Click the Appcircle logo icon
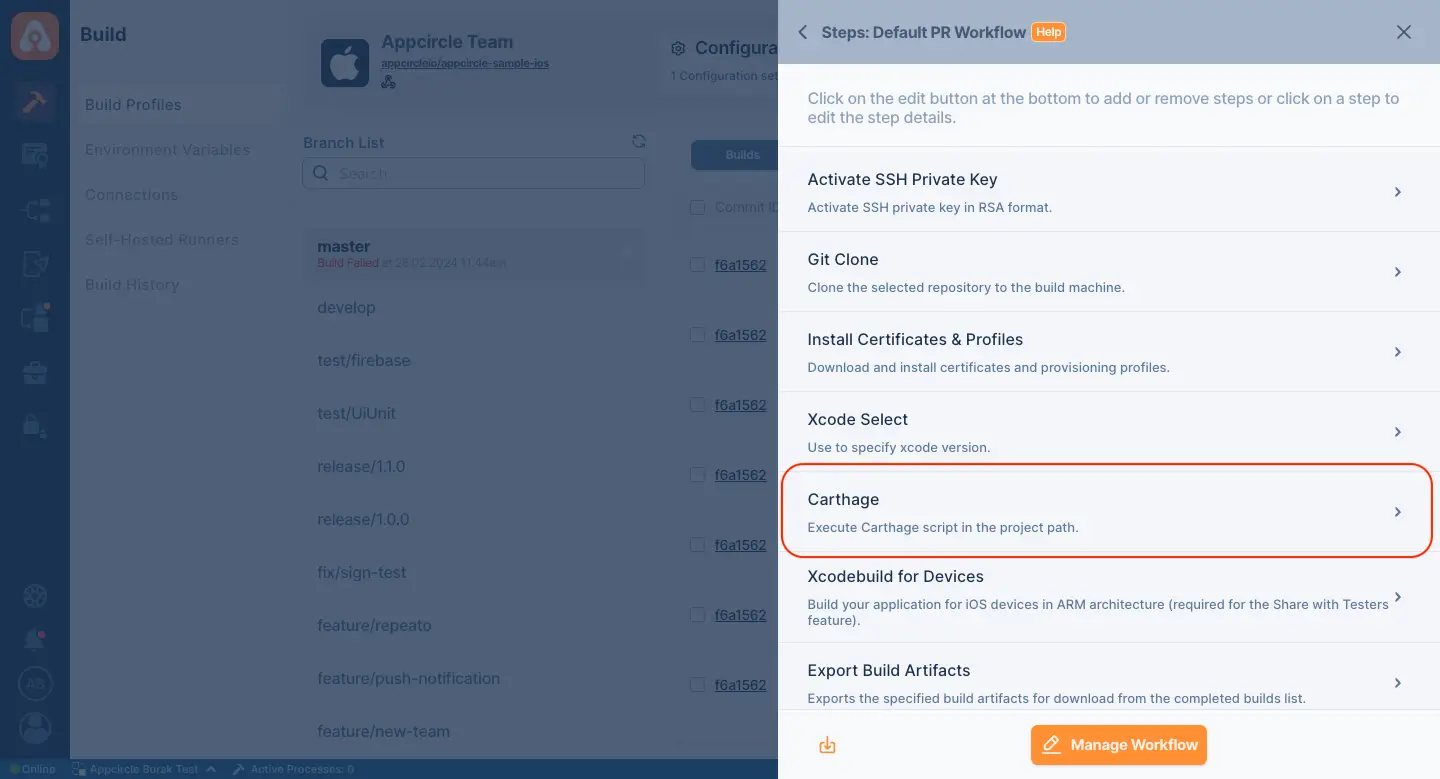 [35, 35]
